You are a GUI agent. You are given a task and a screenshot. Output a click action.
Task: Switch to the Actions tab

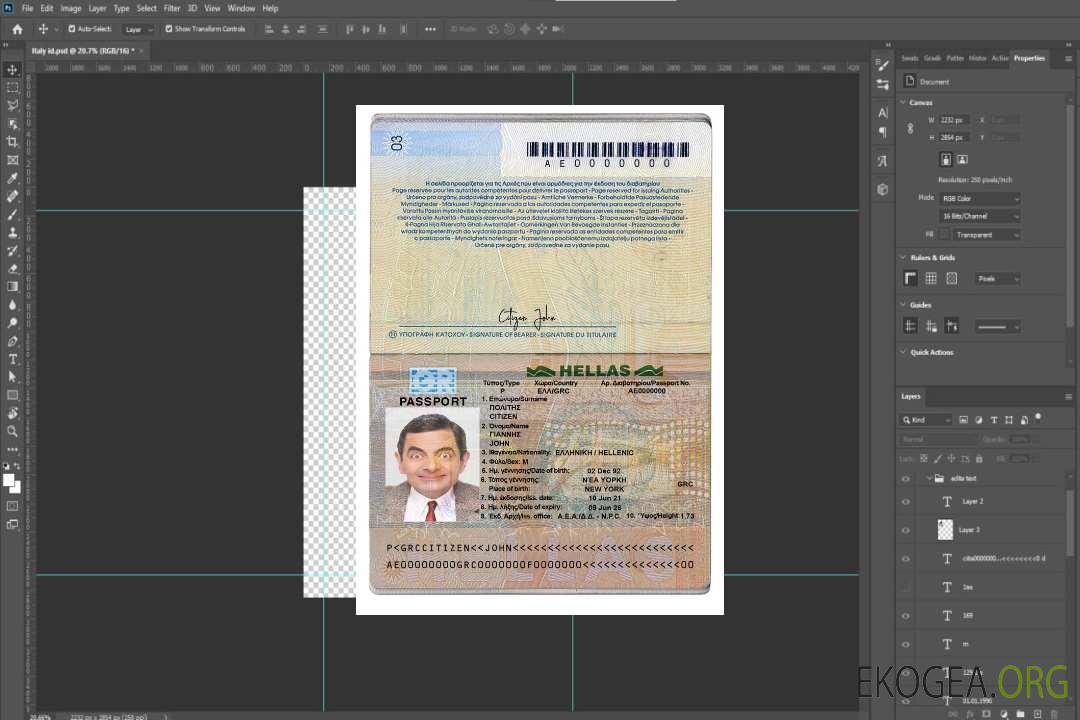(x=1000, y=59)
